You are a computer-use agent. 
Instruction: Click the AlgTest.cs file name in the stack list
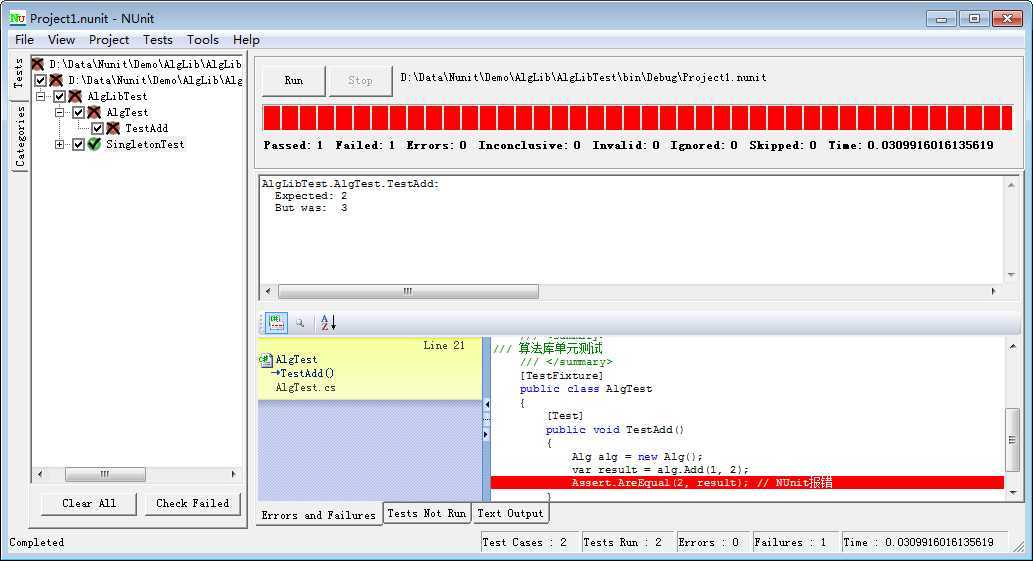click(306, 388)
